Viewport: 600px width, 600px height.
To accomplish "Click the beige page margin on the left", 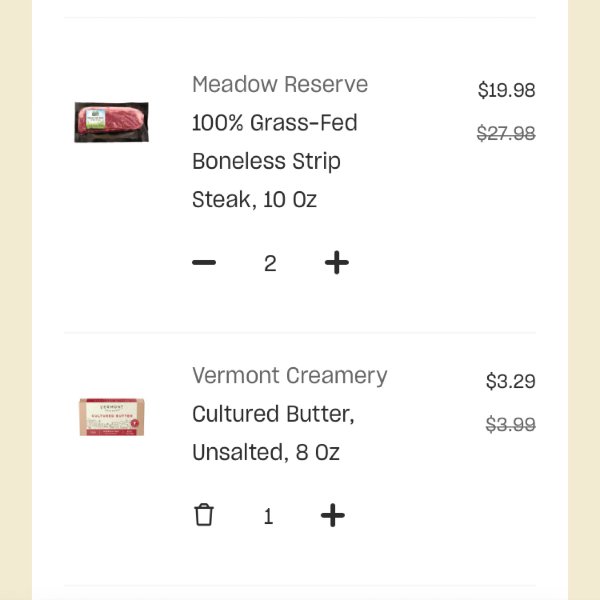I will (x=16, y=300).
